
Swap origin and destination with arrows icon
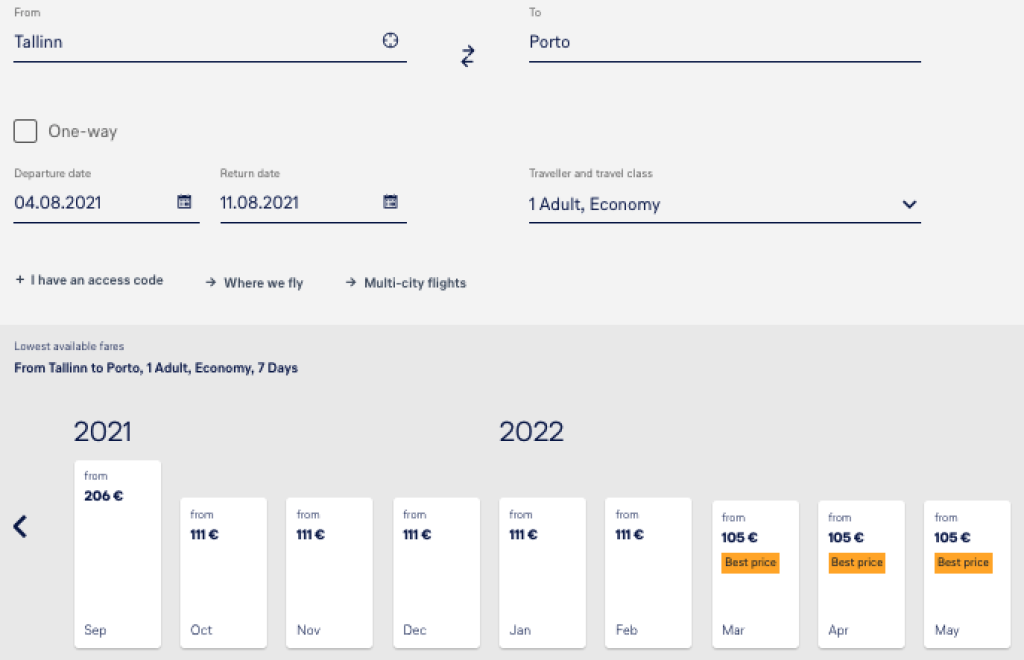pyautogui.click(x=467, y=56)
